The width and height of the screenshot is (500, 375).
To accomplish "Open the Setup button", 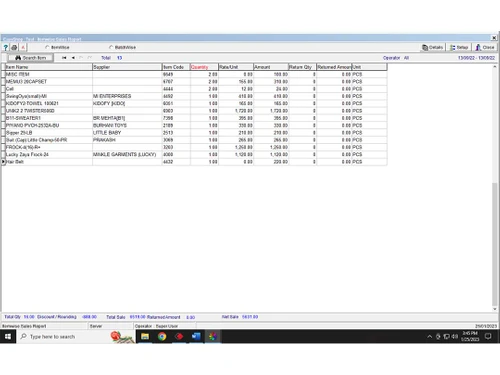I will (459, 47).
